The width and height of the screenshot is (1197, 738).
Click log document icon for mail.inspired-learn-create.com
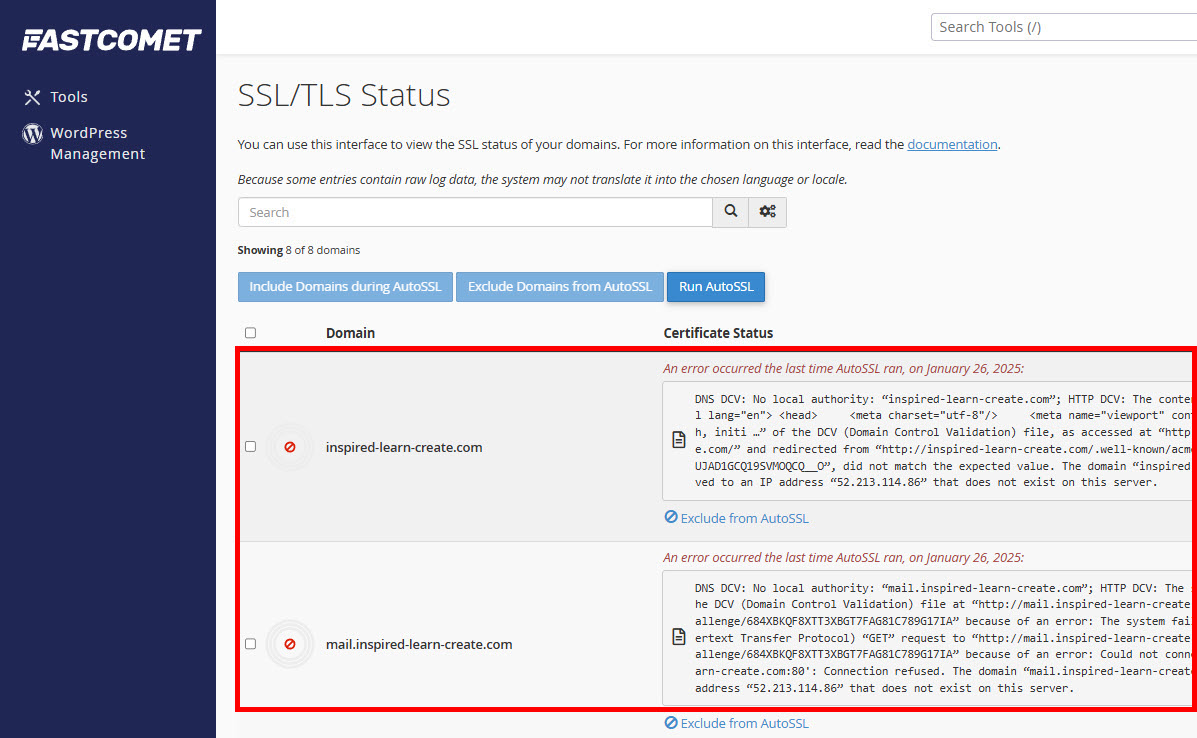pos(679,636)
